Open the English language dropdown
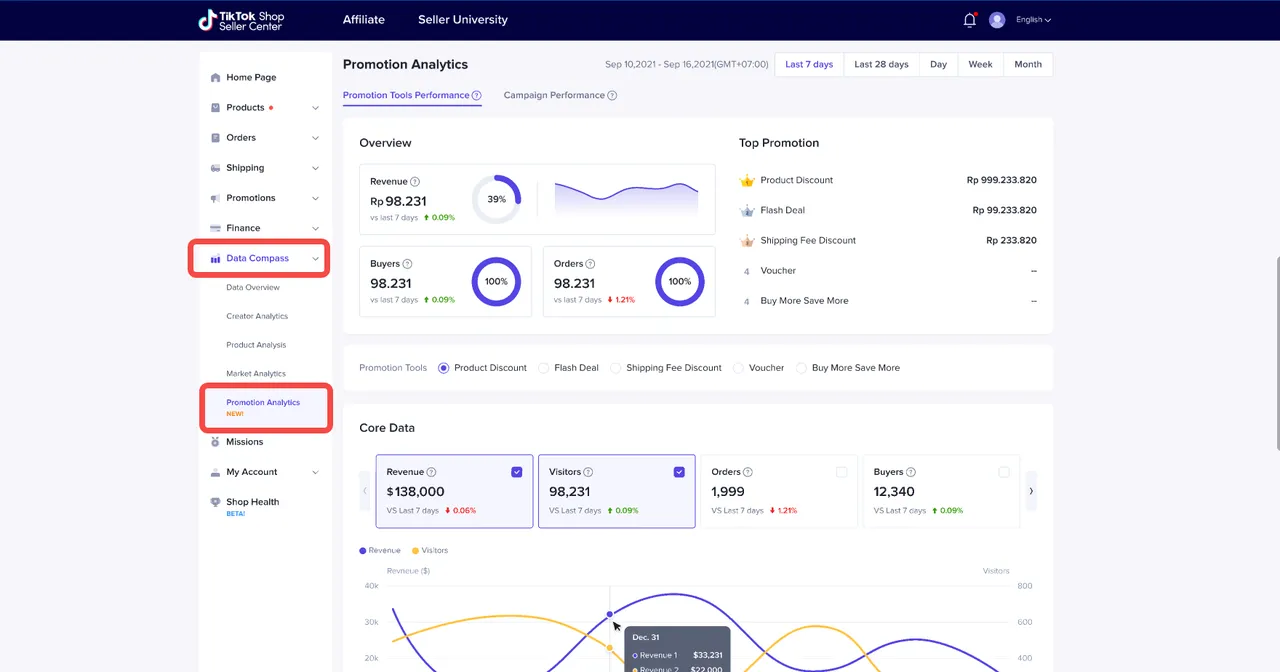Screen dimensions: 1280x672 (1033, 20)
